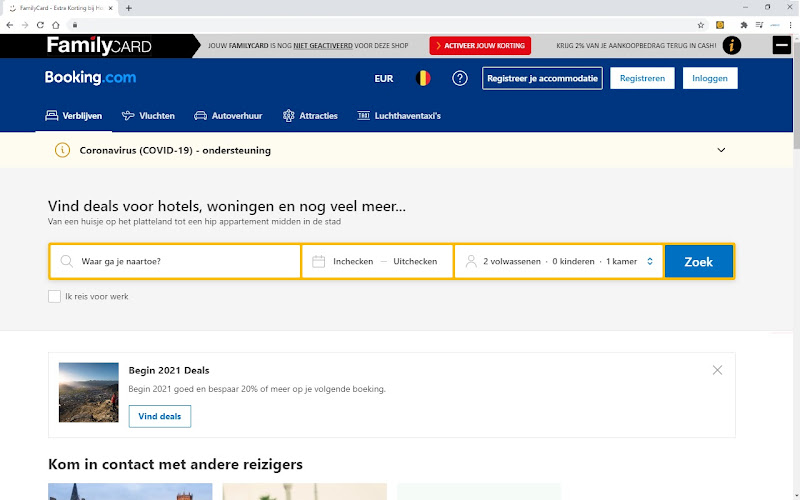Open the EUR currency selector

(384, 79)
